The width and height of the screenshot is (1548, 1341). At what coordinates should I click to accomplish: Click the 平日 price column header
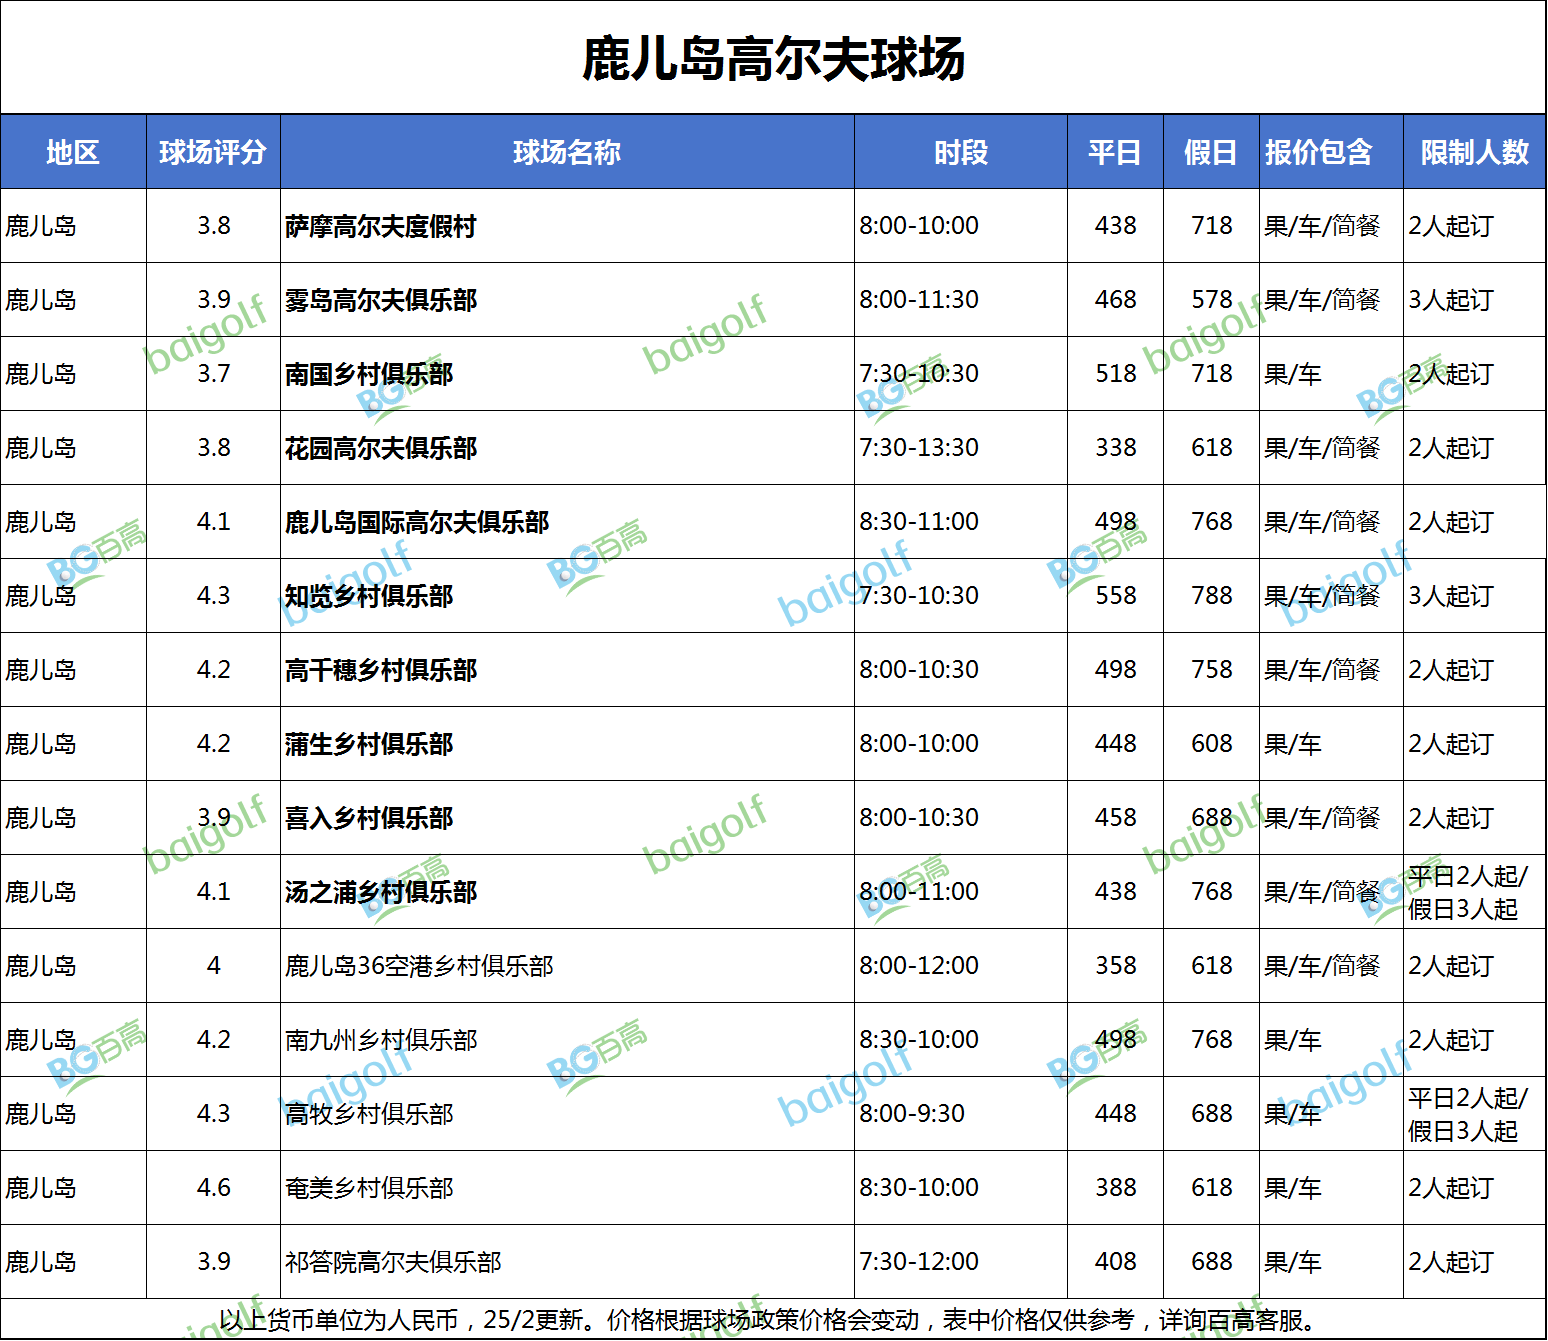tap(1115, 152)
